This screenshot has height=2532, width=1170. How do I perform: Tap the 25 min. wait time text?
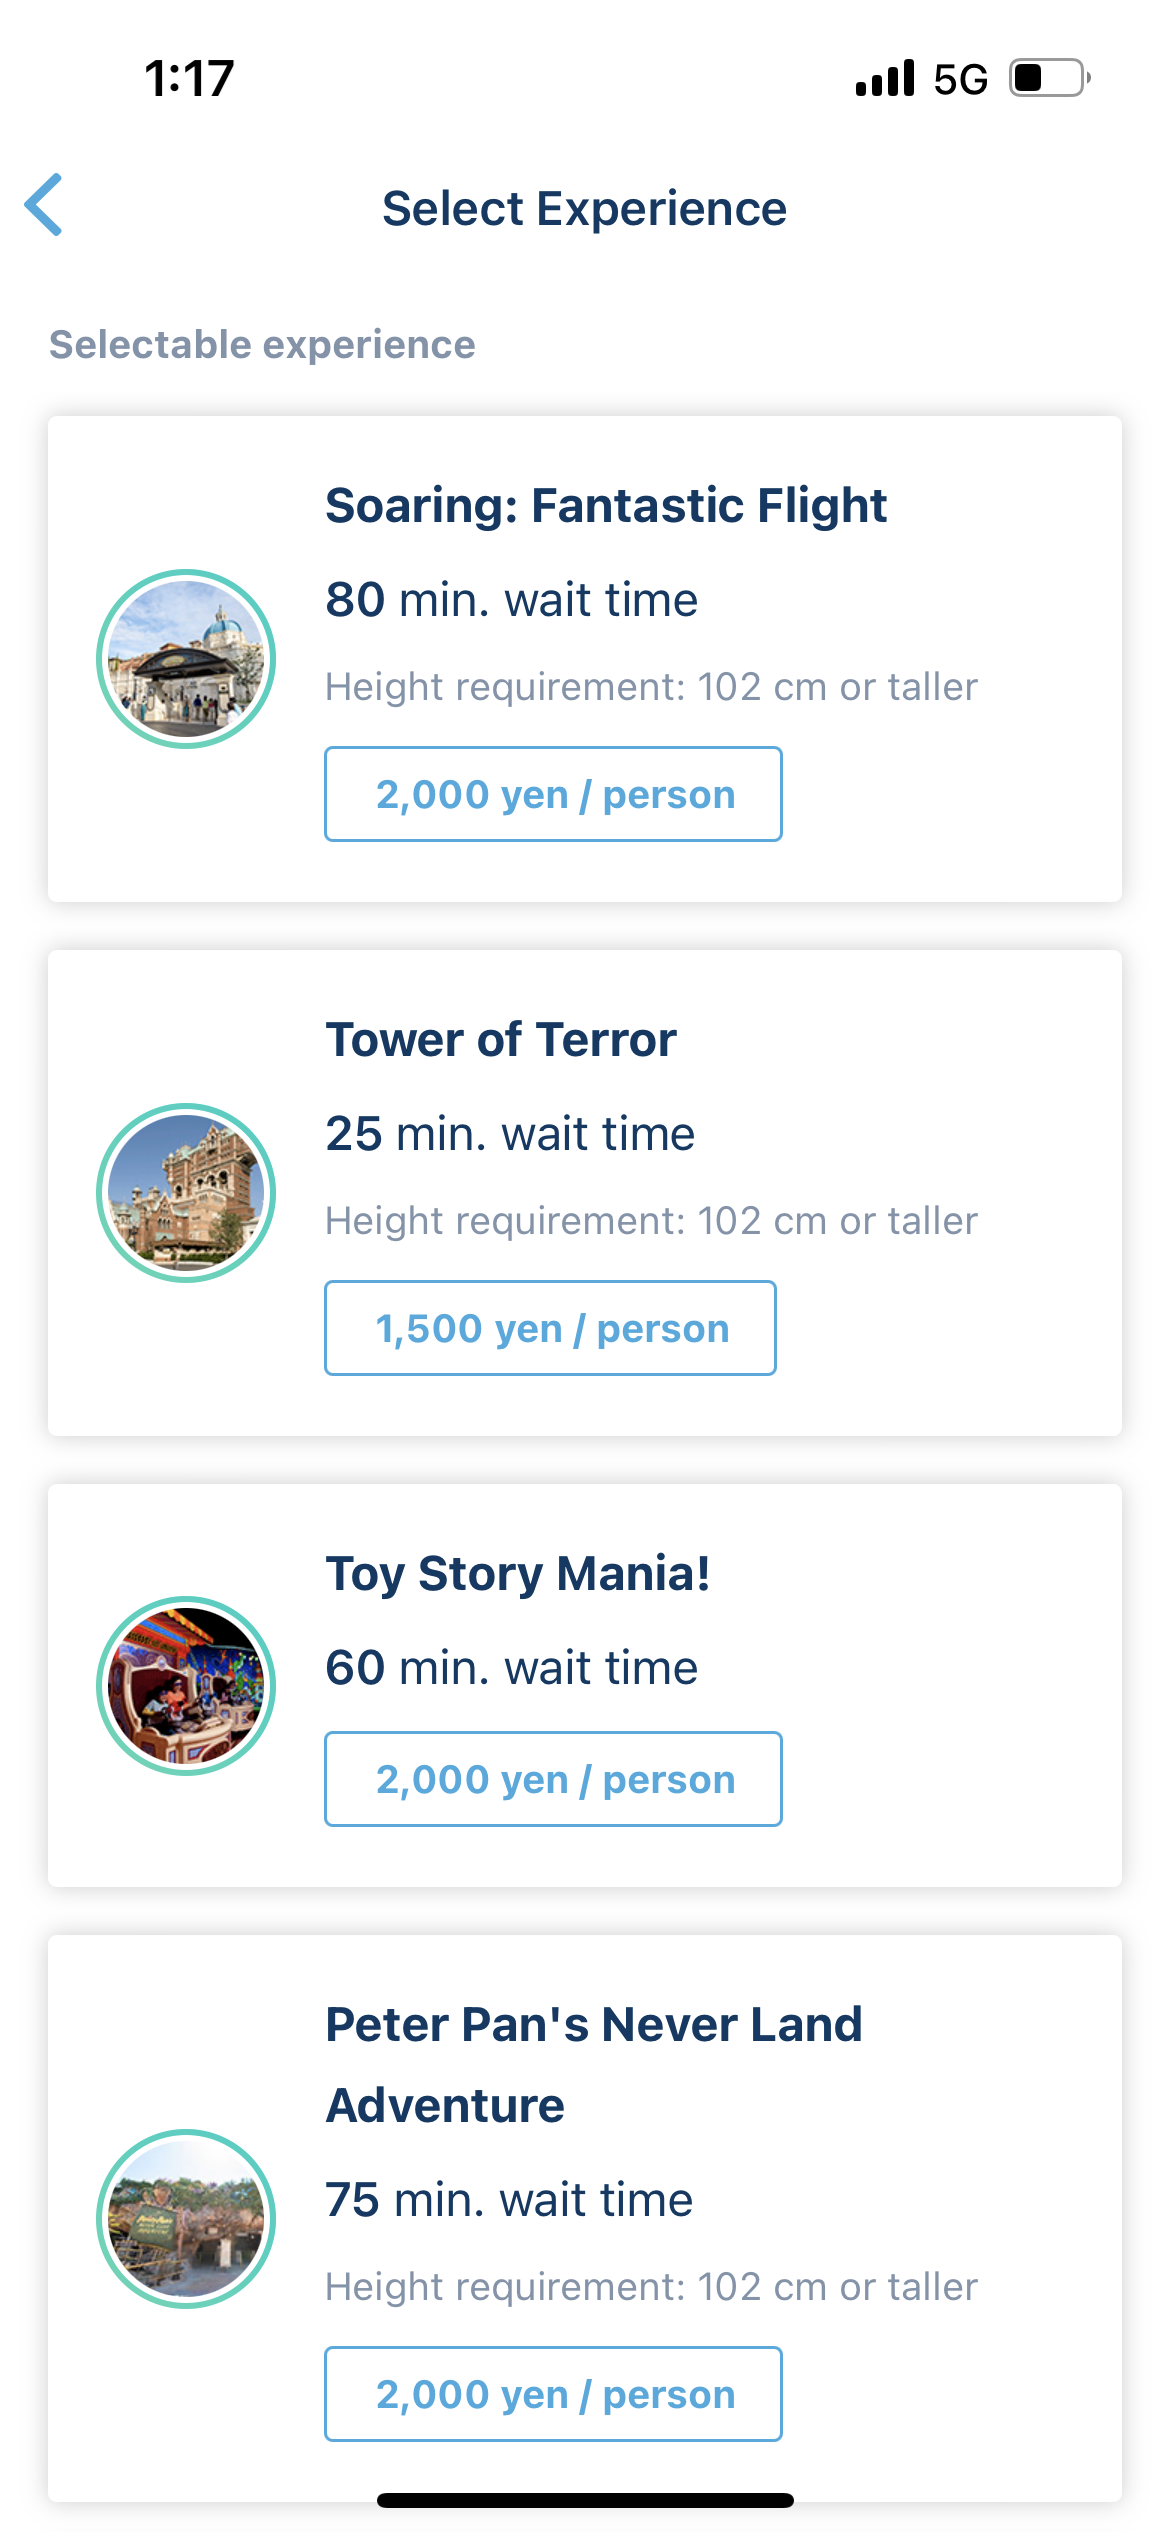tap(510, 1135)
